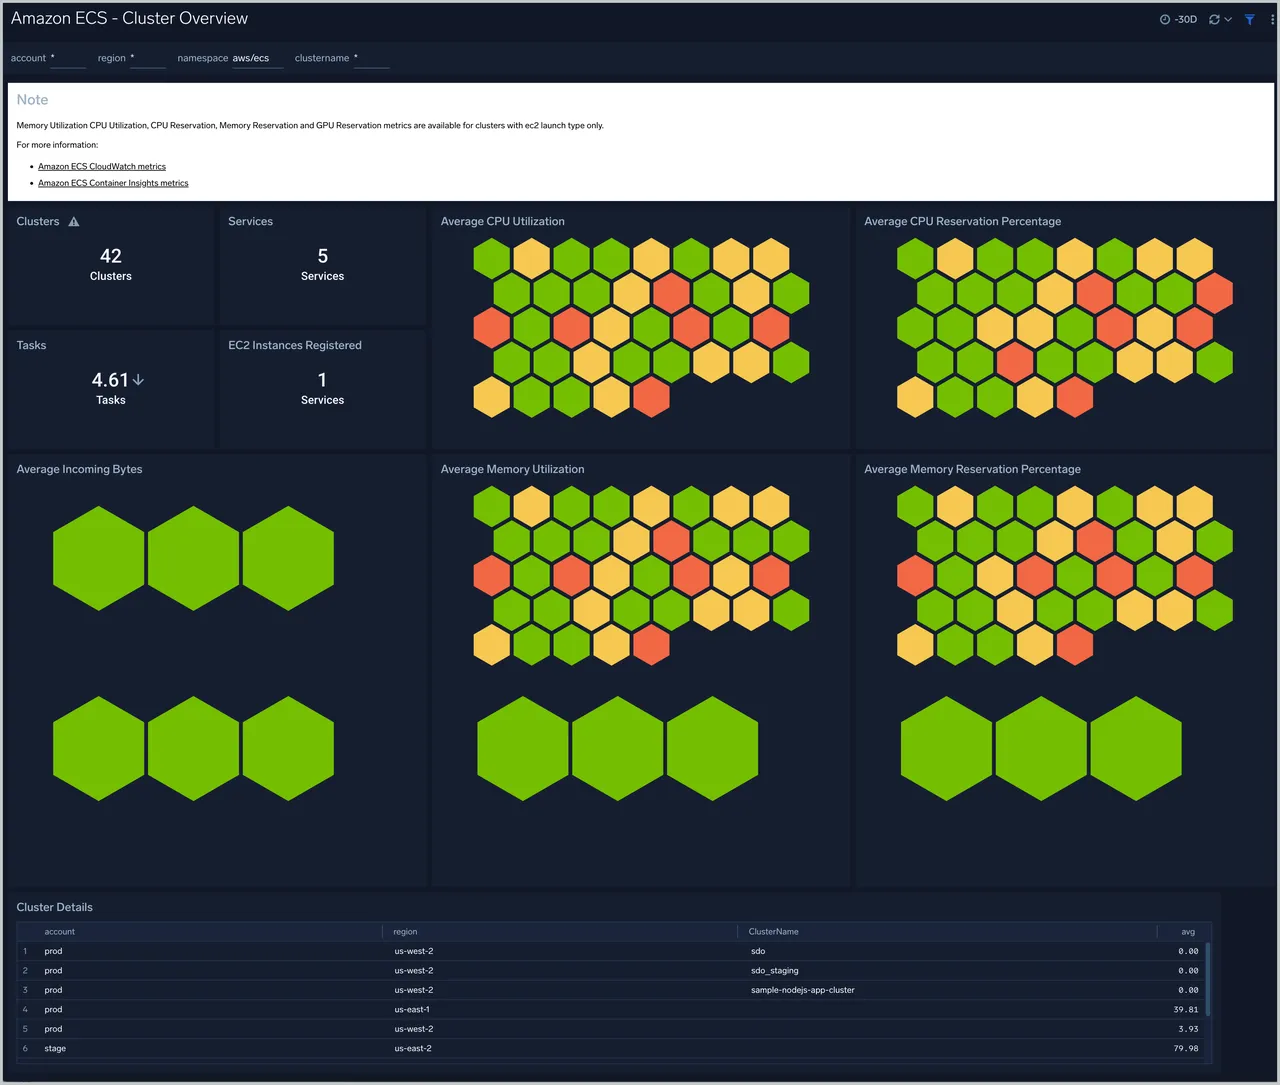The width and height of the screenshot is (1280, 1085).
Task: Open Amazon ECS CloudWatch metrics link
Action: point(102,167)
